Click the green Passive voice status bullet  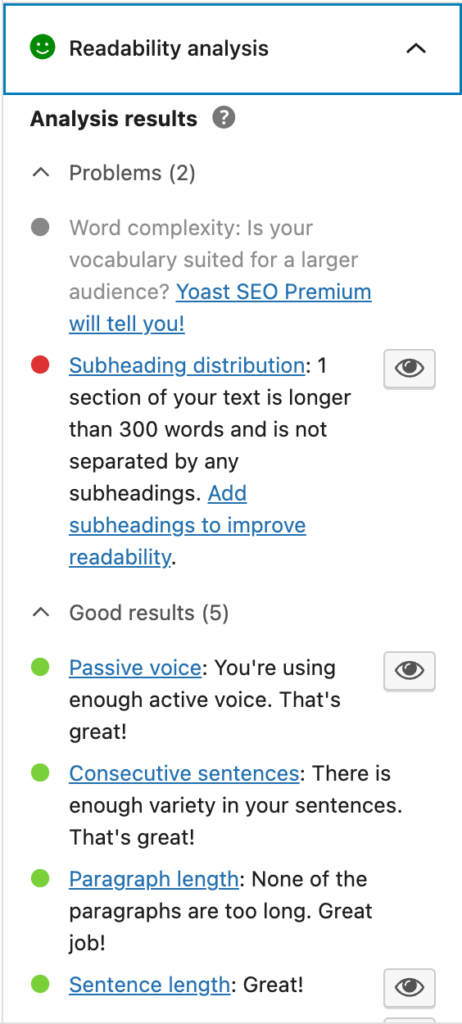click(41, 667)
